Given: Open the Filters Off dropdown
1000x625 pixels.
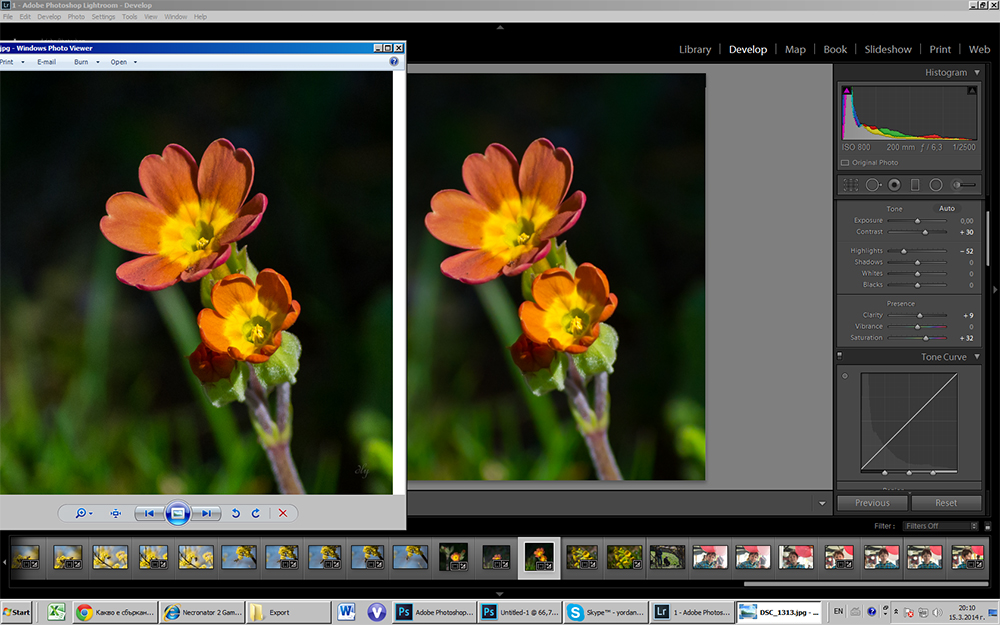Looking at the screenshot, I should pyautogui.click(x=940, y=525).
